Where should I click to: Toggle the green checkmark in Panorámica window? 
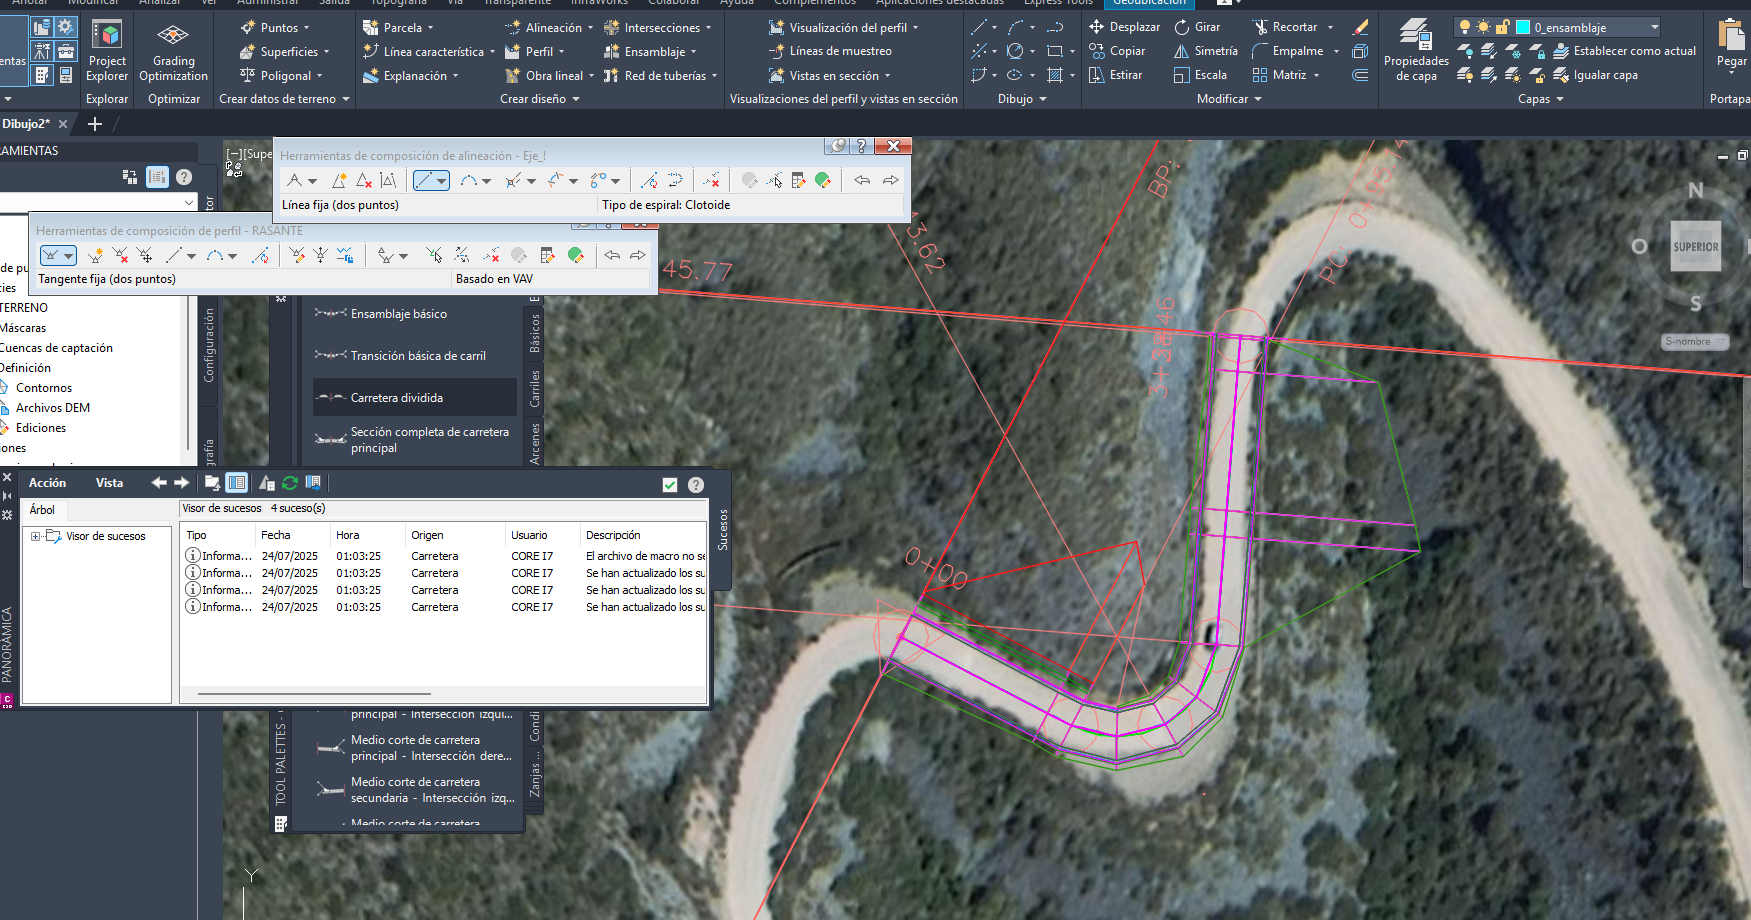click(670, 485)
